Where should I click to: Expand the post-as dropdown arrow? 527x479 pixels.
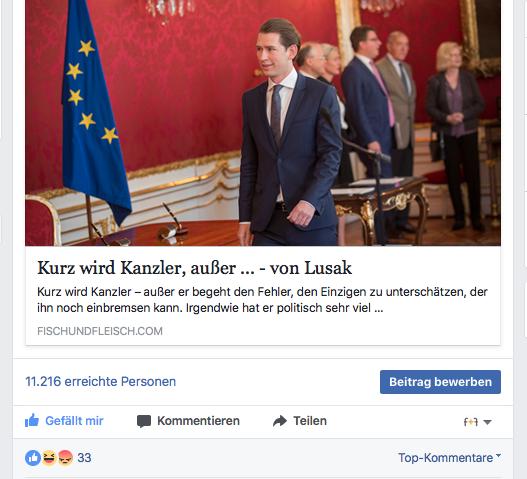tap(487, 422)
